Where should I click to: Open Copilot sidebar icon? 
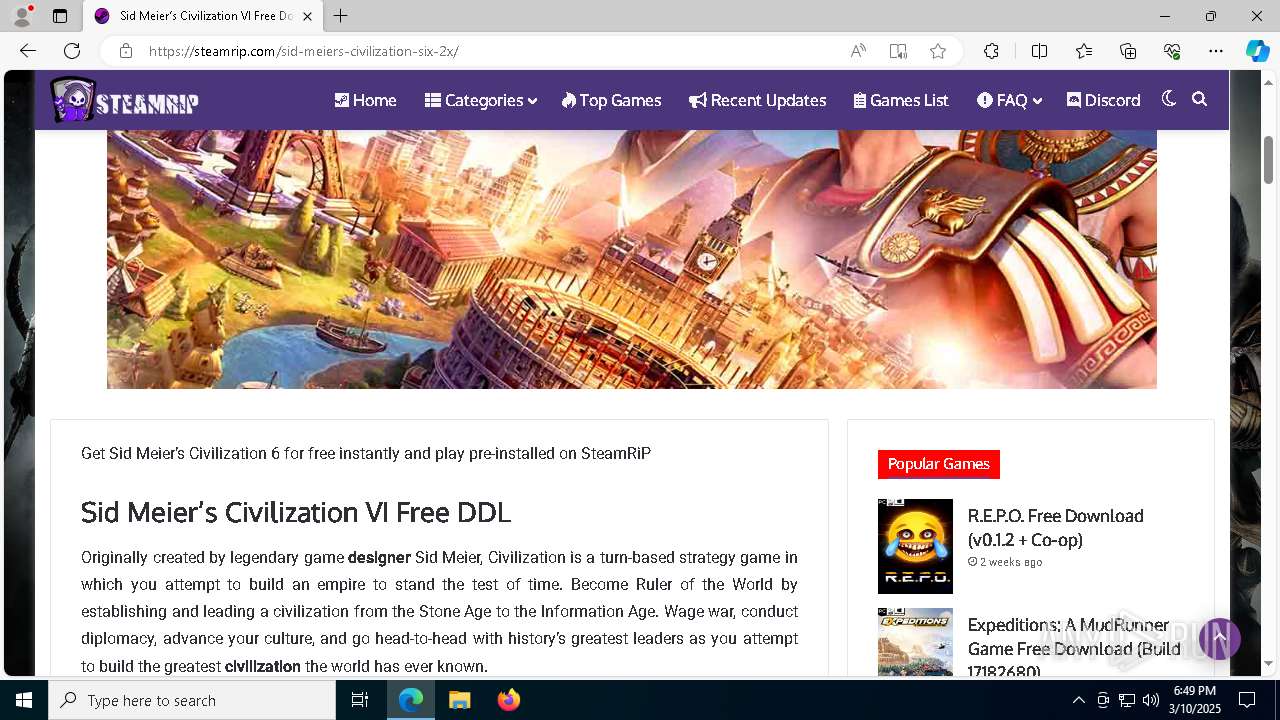coord(1257,51)
